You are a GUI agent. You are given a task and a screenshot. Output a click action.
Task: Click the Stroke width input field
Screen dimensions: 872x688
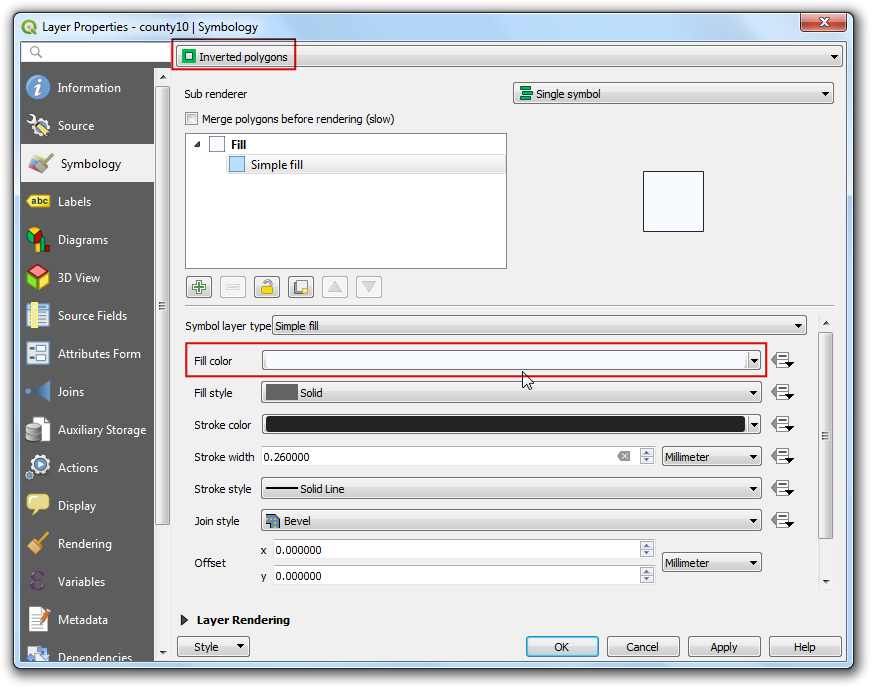point(438,457)
